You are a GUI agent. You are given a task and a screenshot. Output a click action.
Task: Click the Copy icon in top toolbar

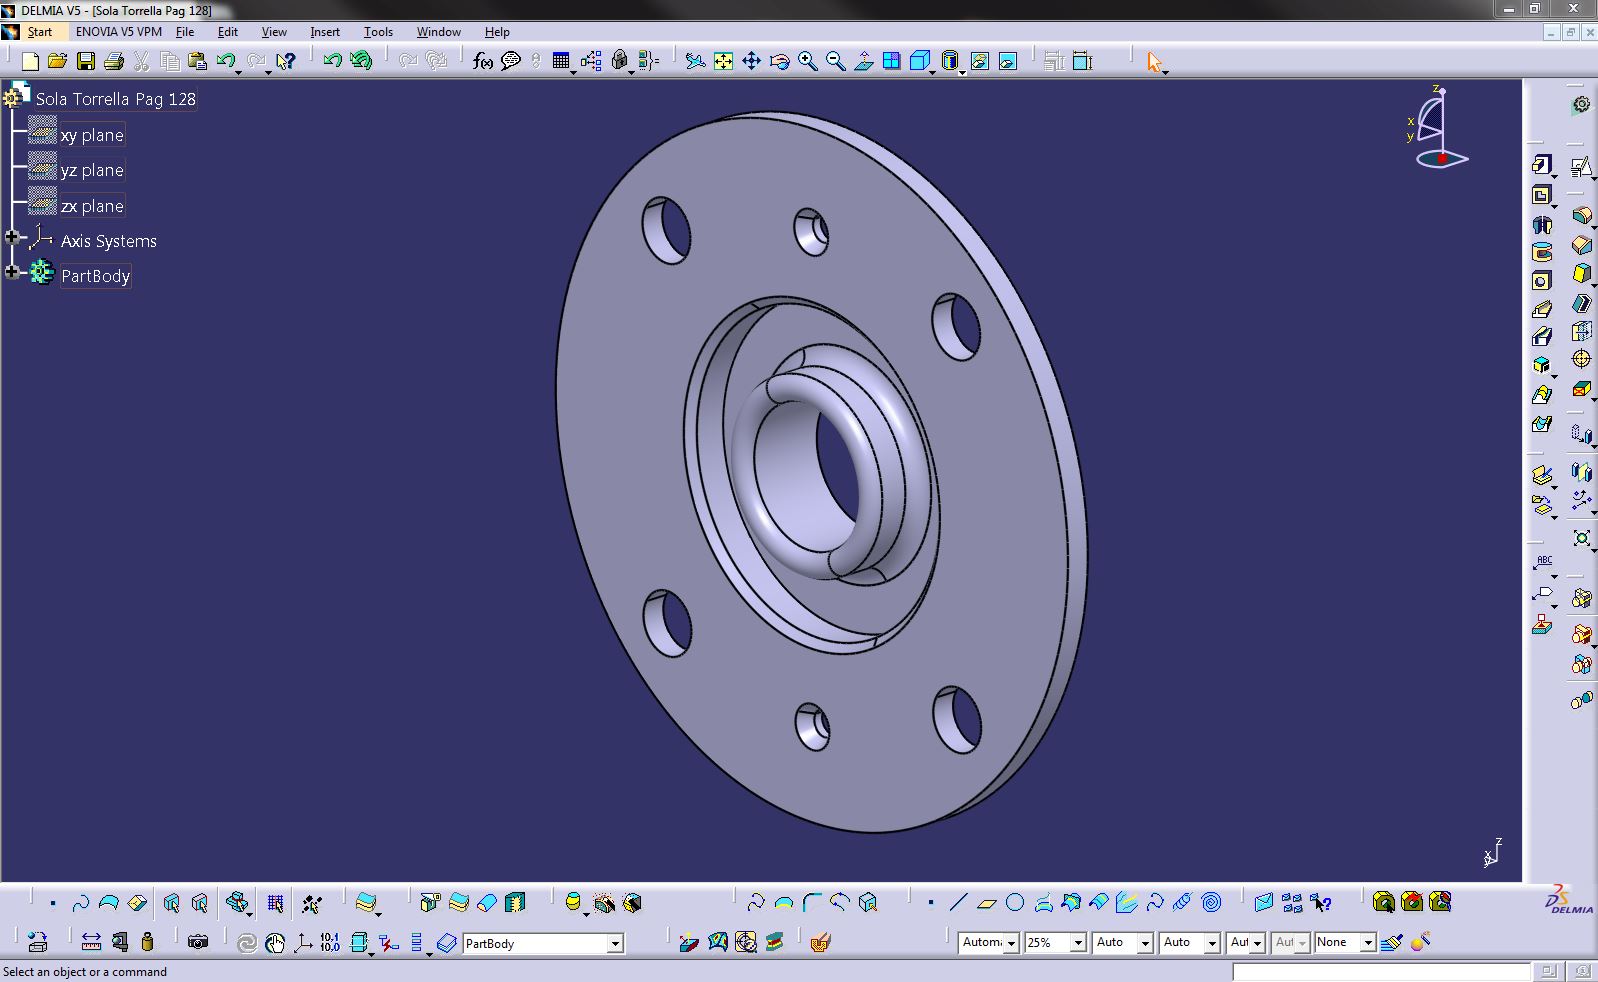coord(170,62)
